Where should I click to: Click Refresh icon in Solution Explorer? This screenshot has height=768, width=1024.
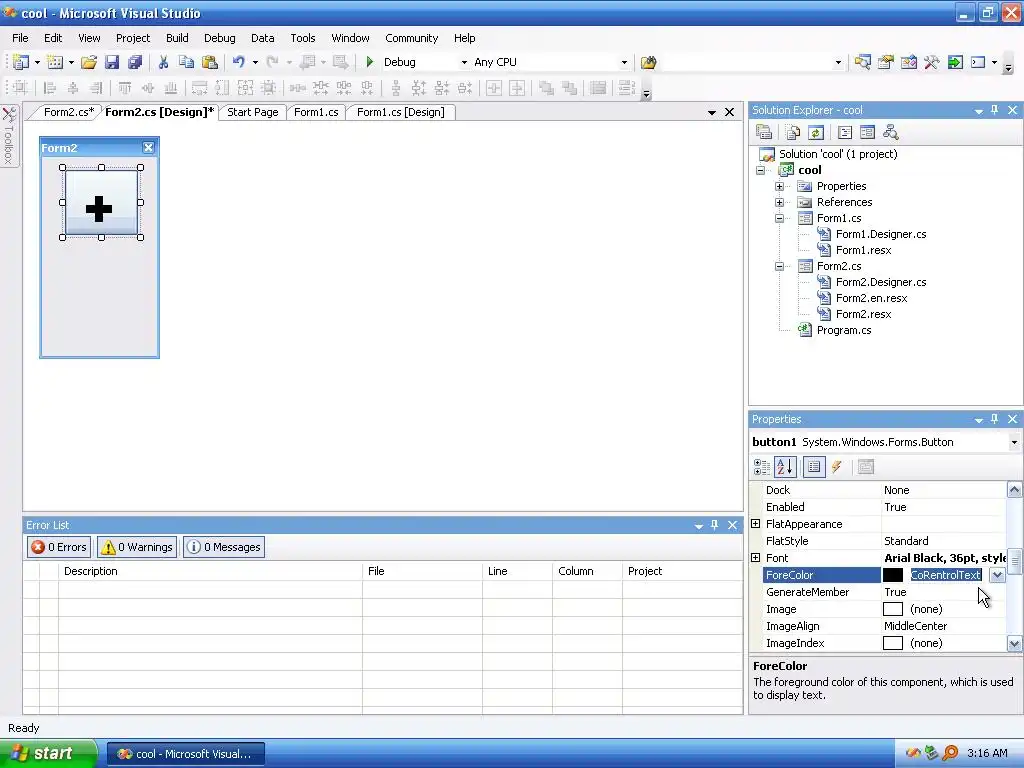(x=816, y=133)
